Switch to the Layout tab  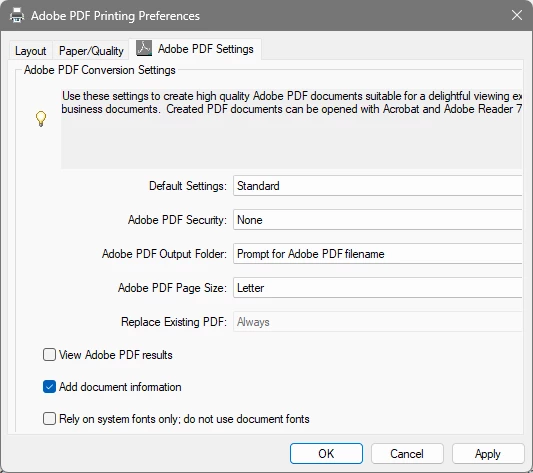click(31, 51)
